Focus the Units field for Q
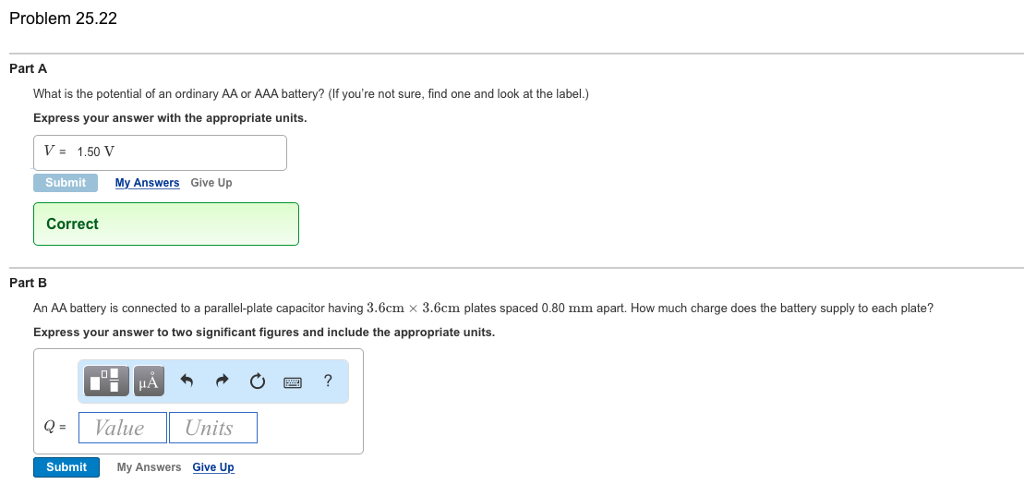1024x484 pixels. pyautogui.click(x=213, y=428)
